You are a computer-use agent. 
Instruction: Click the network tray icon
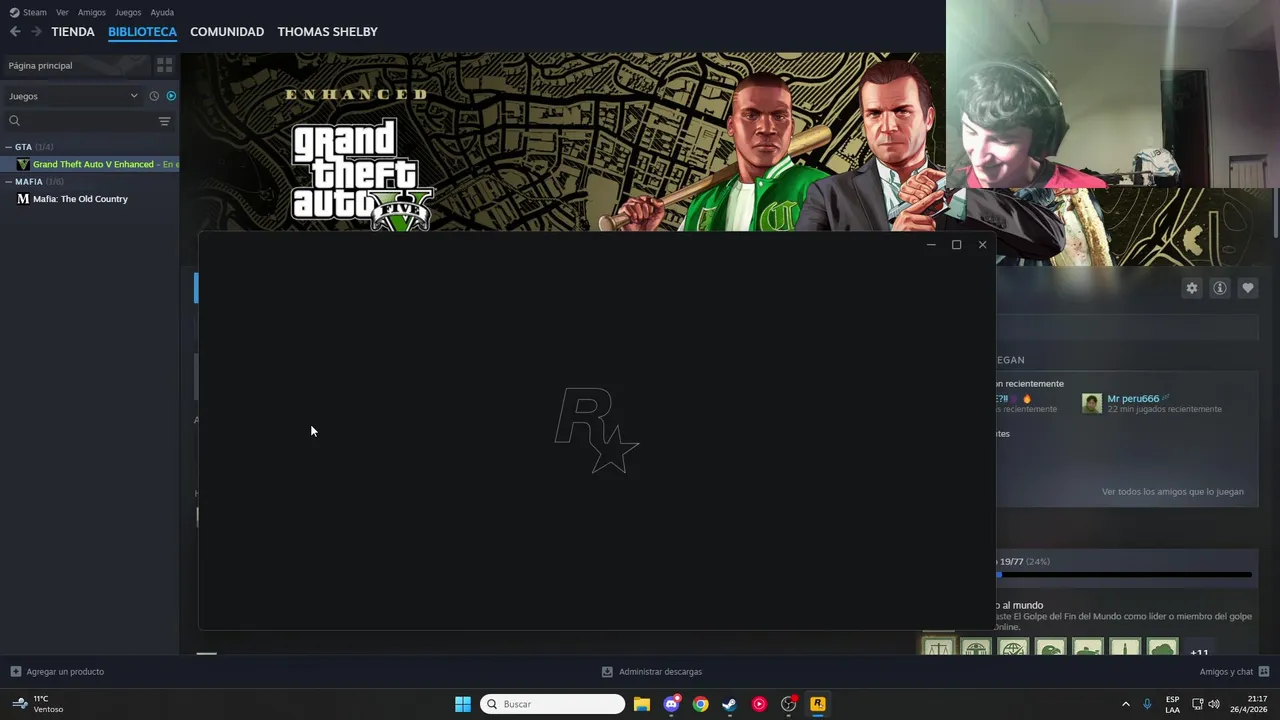[1198, 704]
